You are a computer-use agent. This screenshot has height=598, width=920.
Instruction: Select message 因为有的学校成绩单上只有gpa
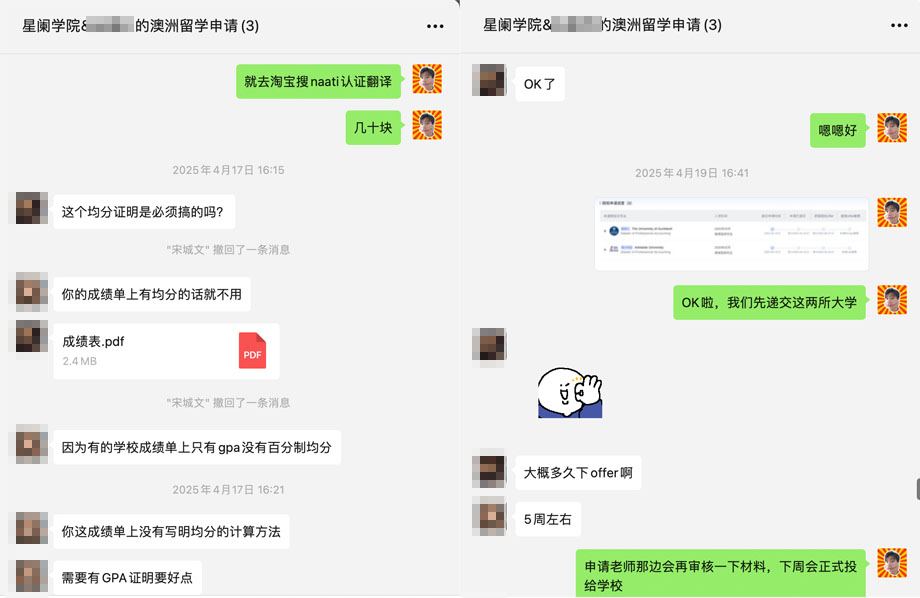(x=197, y=448)
